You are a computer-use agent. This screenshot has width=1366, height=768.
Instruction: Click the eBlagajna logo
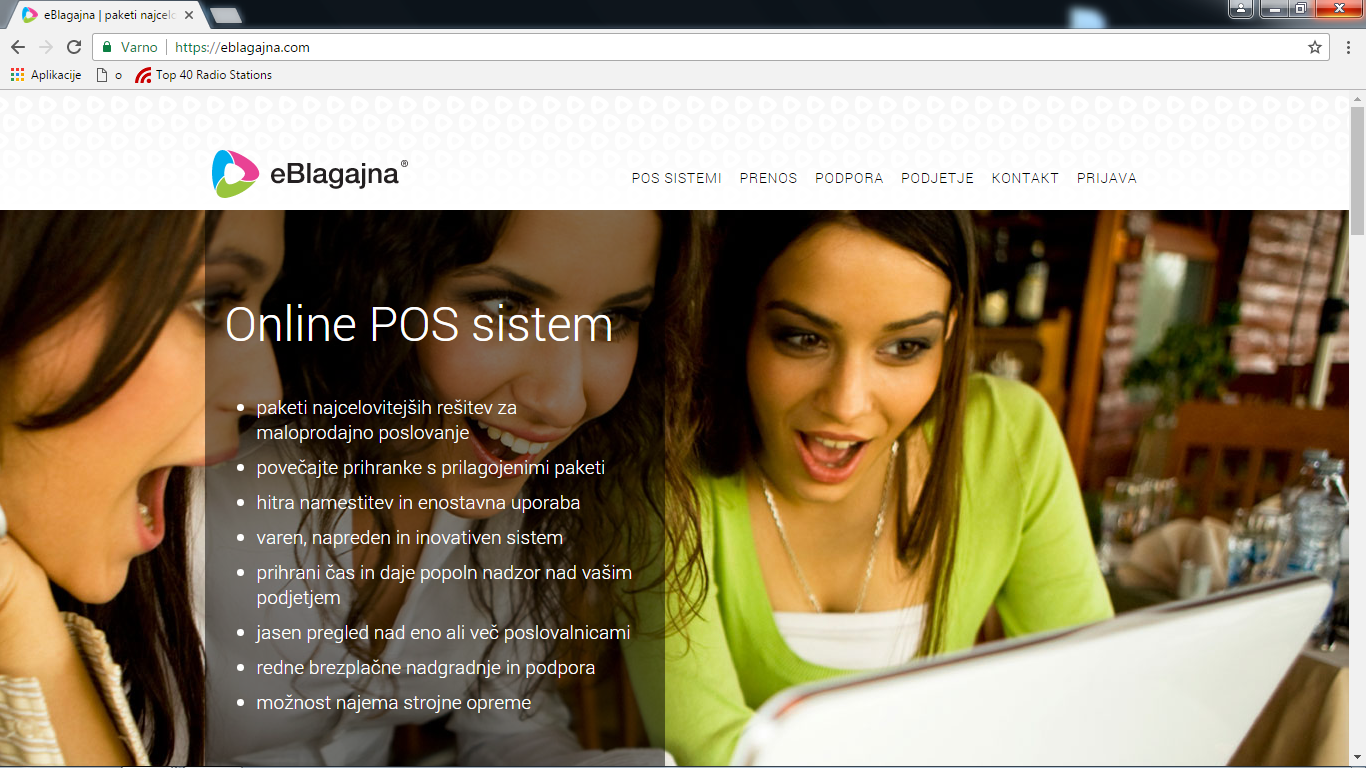coord(310,174)
